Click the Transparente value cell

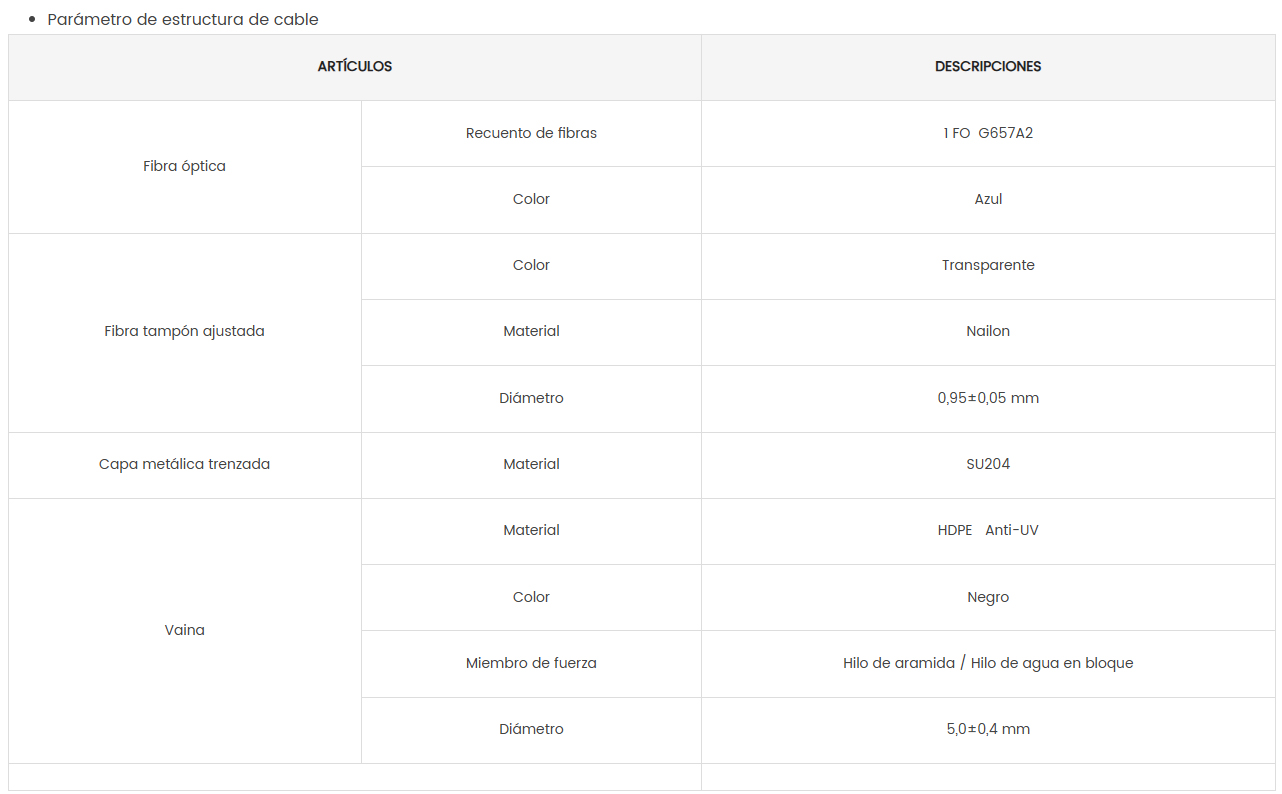coord(988,266)
